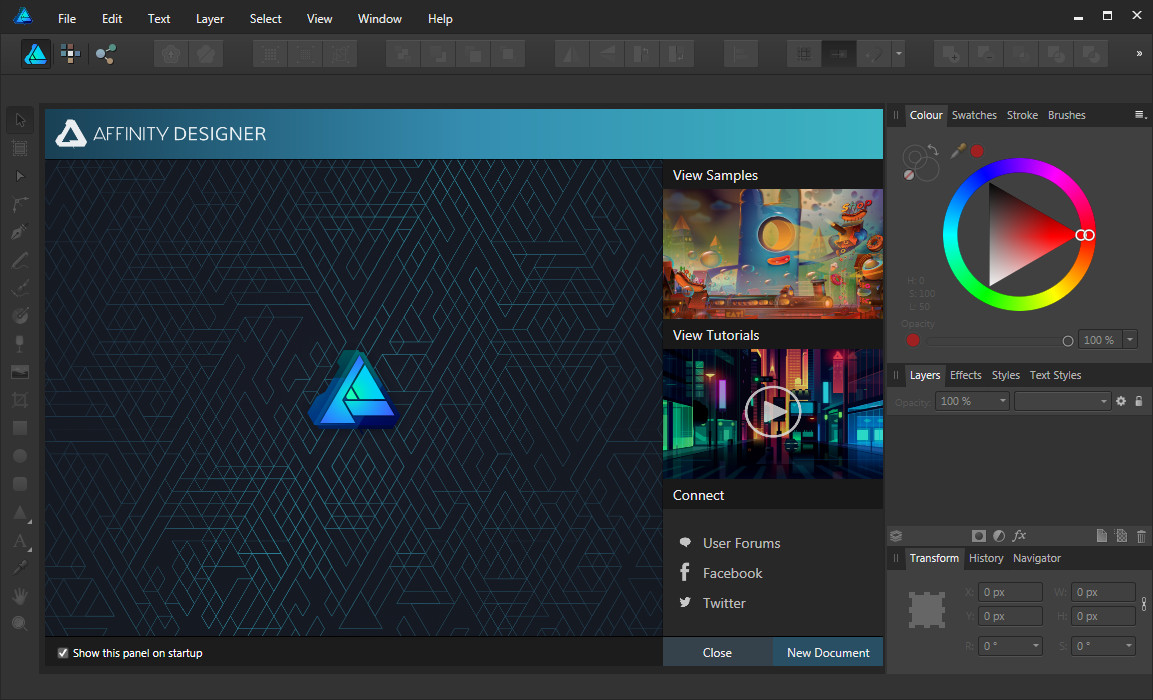Open the snapping options dropdown arrow

(x=899, y=54)
